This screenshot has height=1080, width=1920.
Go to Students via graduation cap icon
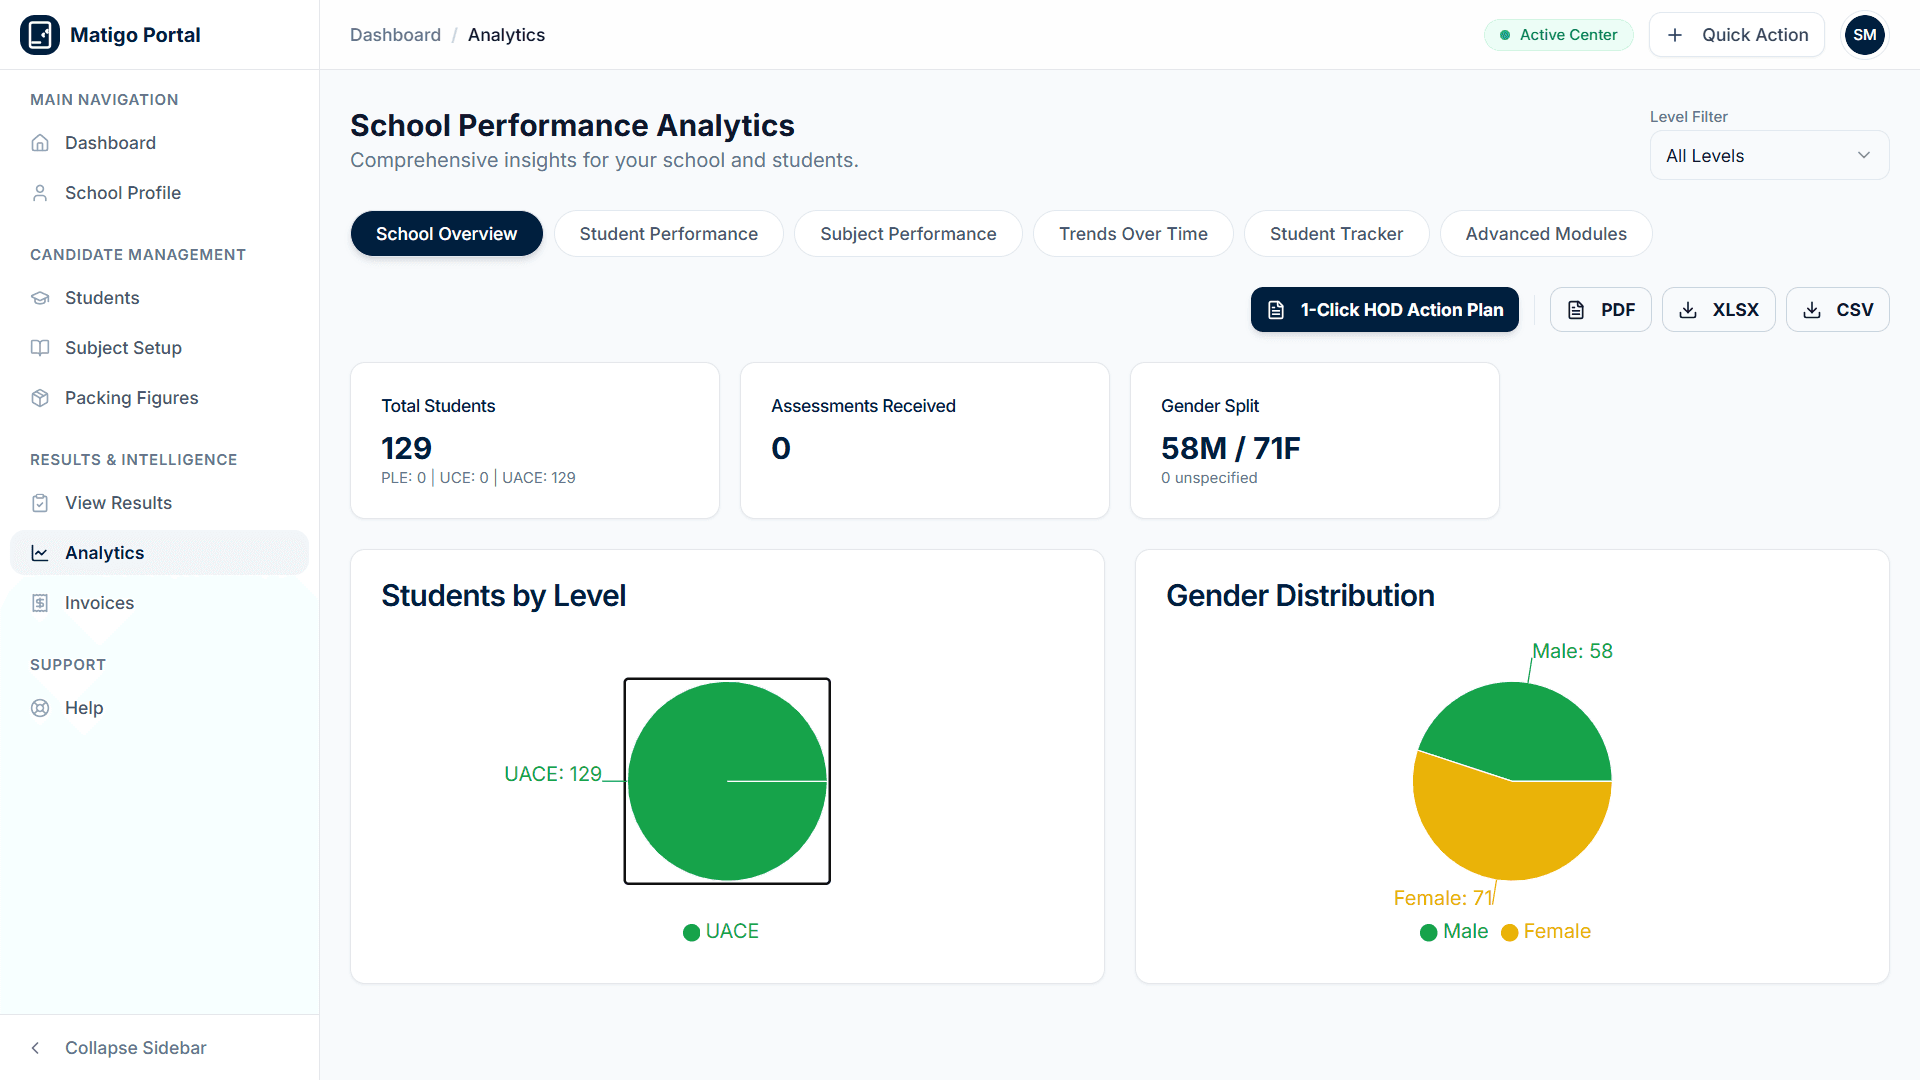[x=40, y=298]
